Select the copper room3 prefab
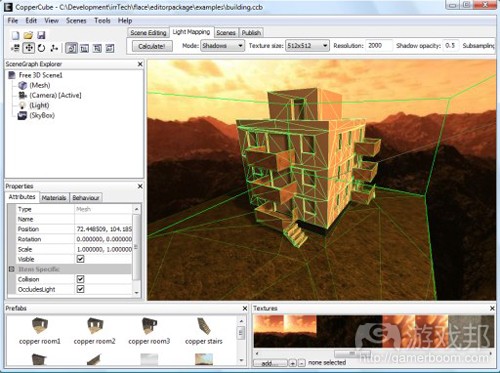 pos(149,331)
